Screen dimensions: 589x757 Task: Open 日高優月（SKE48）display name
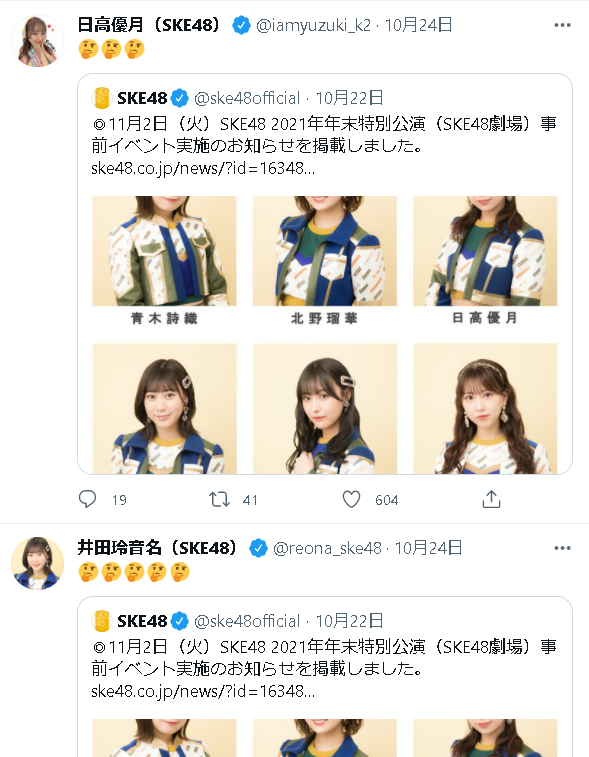pyautogui.click(x=150, y=25)
